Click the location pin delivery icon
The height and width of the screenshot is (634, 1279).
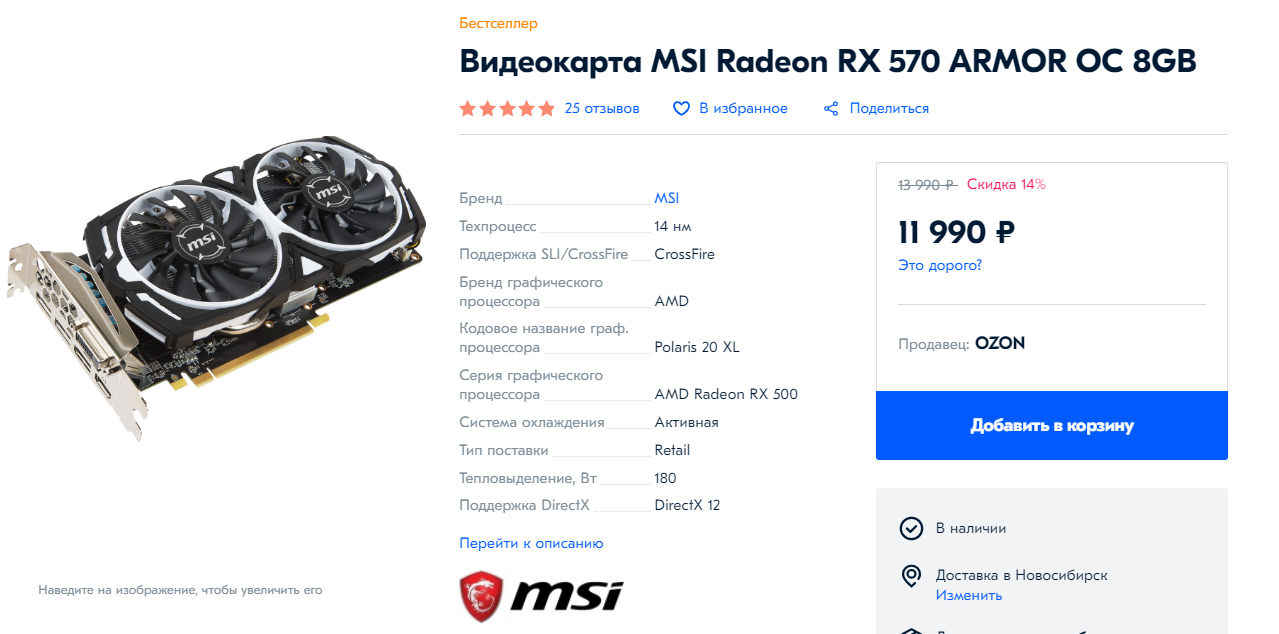coord(910,576)
